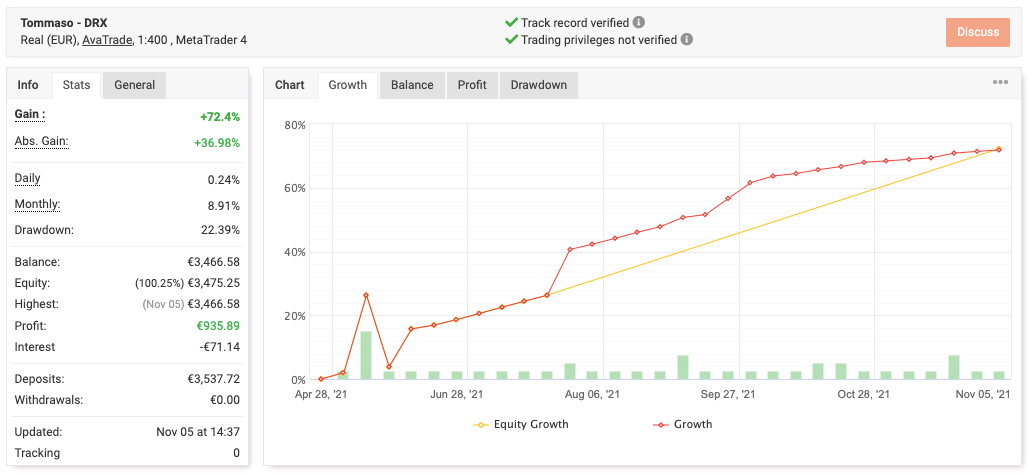This screenshot has height=475, width=1028.
Task: Switch to the Info tab
Action: [x=28, y=85]
